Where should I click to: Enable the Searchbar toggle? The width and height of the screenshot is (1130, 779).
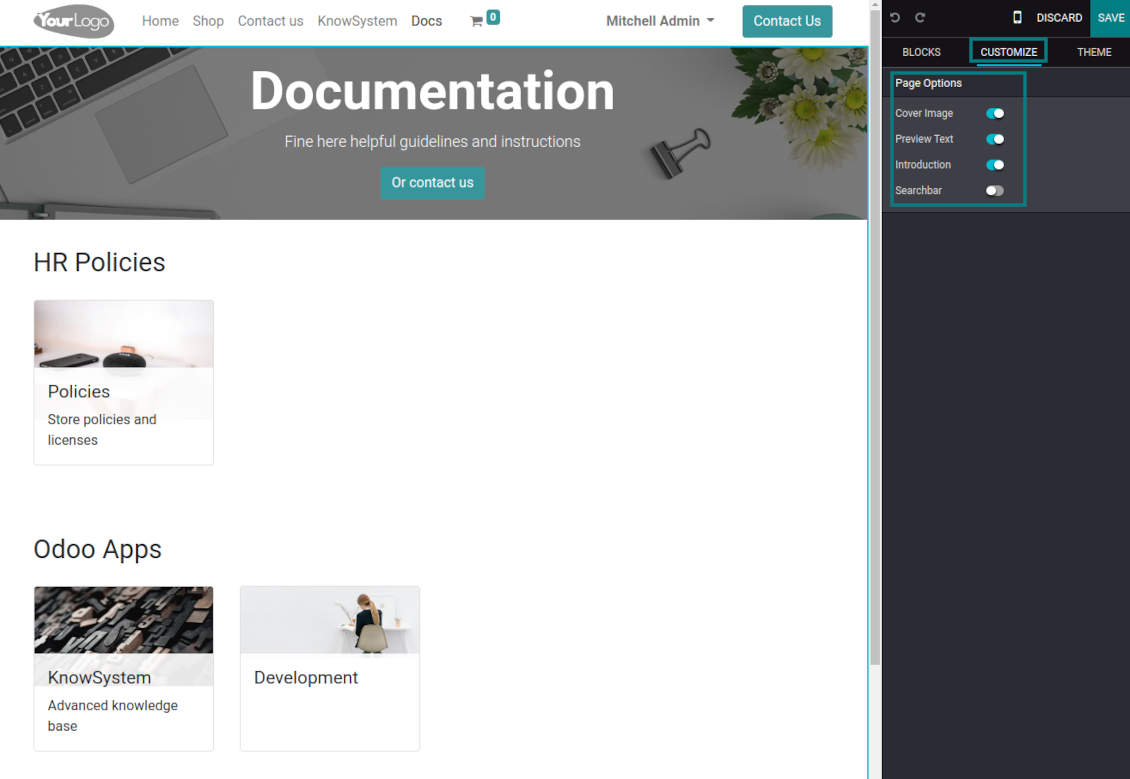(995, 191)
